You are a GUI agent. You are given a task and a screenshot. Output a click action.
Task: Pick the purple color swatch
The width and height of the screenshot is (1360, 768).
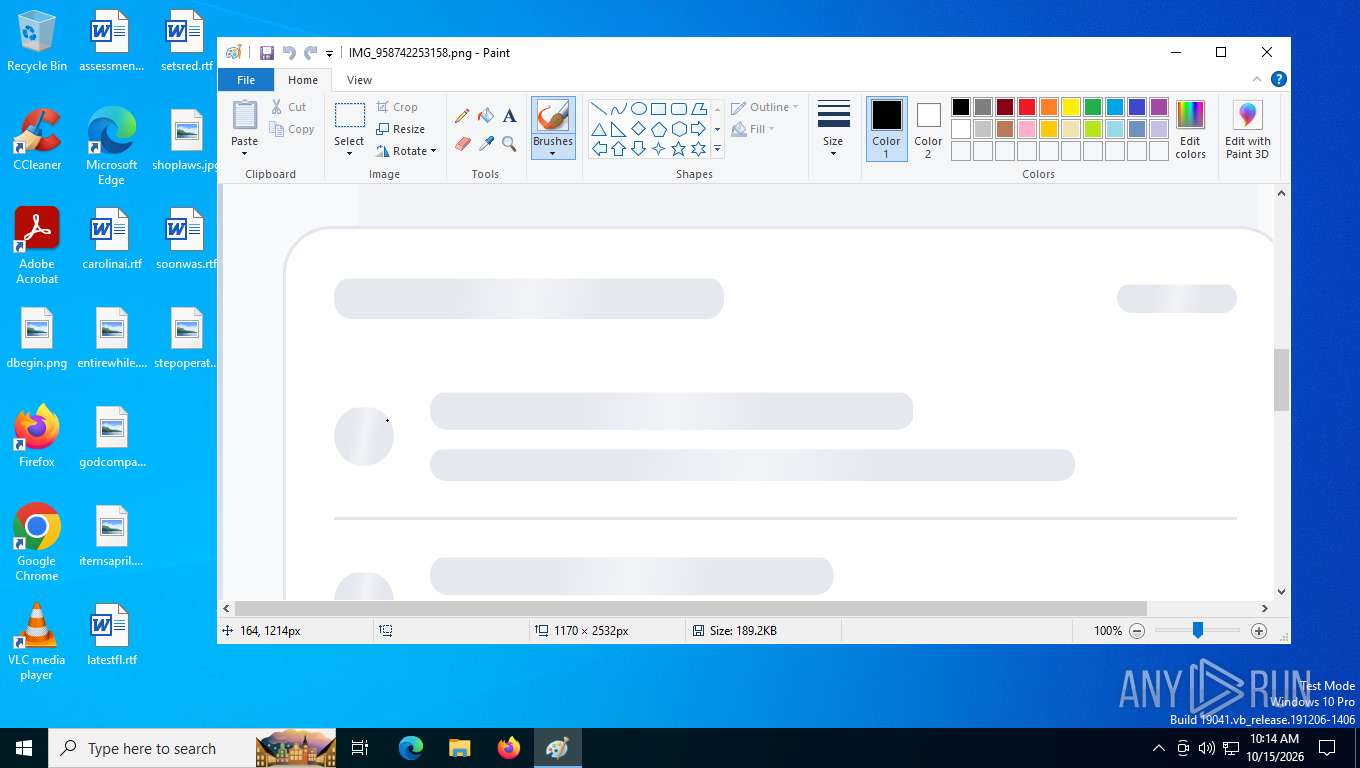coord(1159,107)
